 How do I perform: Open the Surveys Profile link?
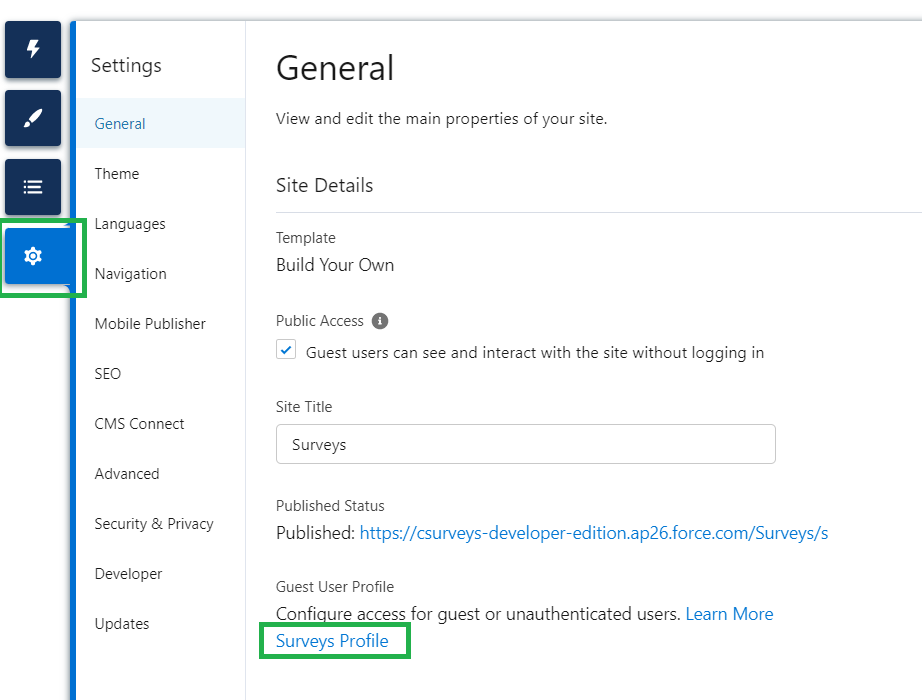coord(334,640)
